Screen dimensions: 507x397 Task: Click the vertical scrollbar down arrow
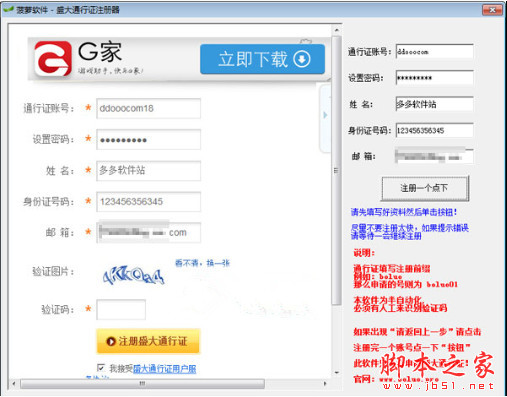[337, 373]
